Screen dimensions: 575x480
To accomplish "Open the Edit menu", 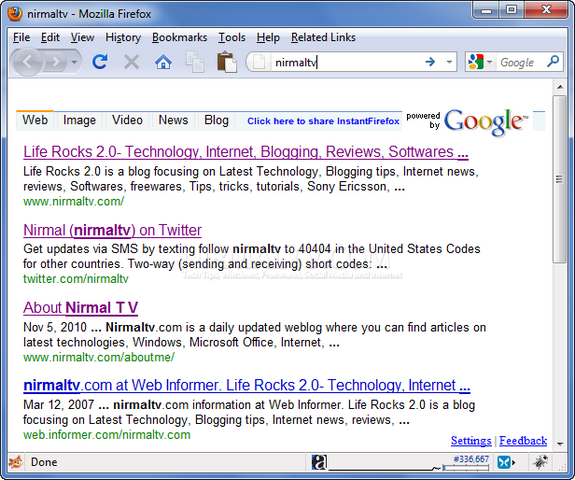I will coord(50,37).
